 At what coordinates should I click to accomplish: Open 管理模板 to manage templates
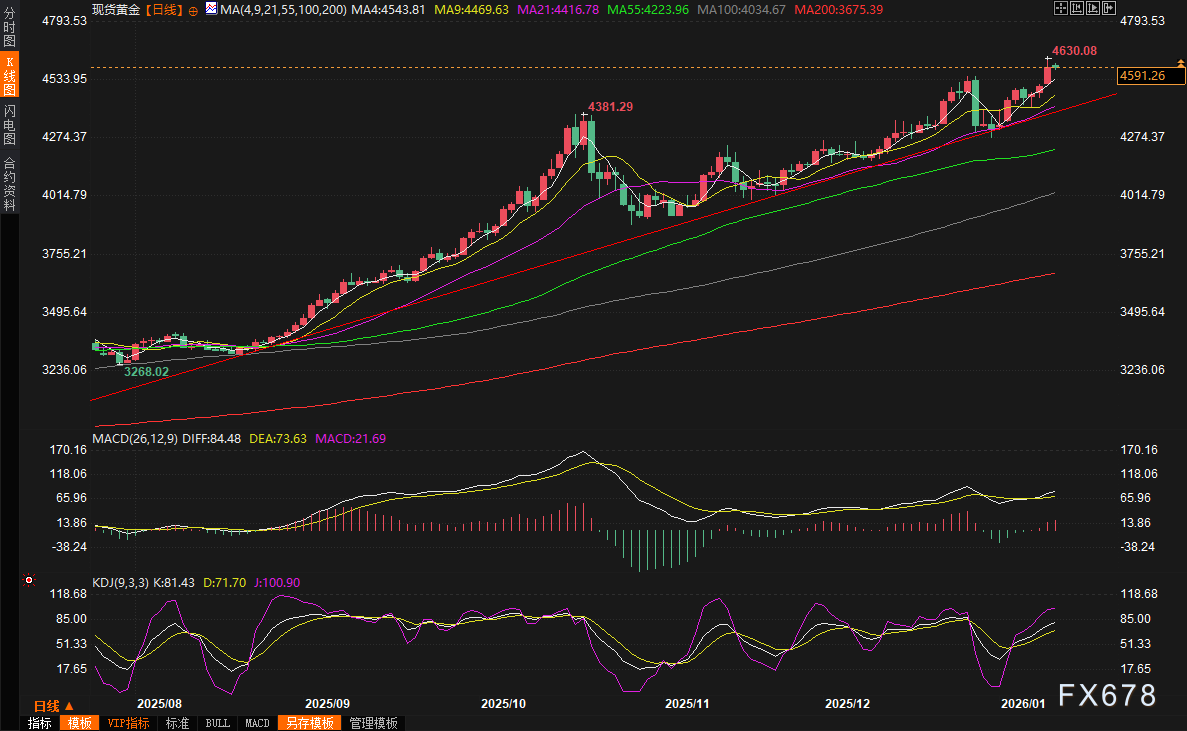373,723
